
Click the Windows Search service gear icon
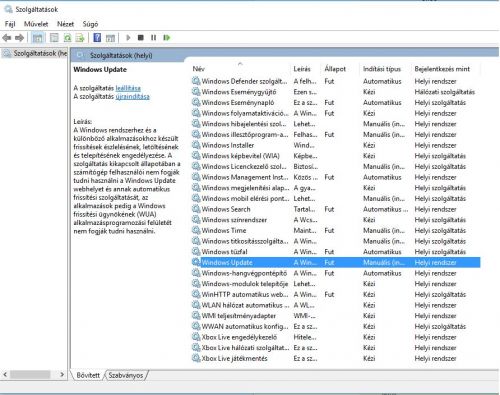[x=196, y=209]
